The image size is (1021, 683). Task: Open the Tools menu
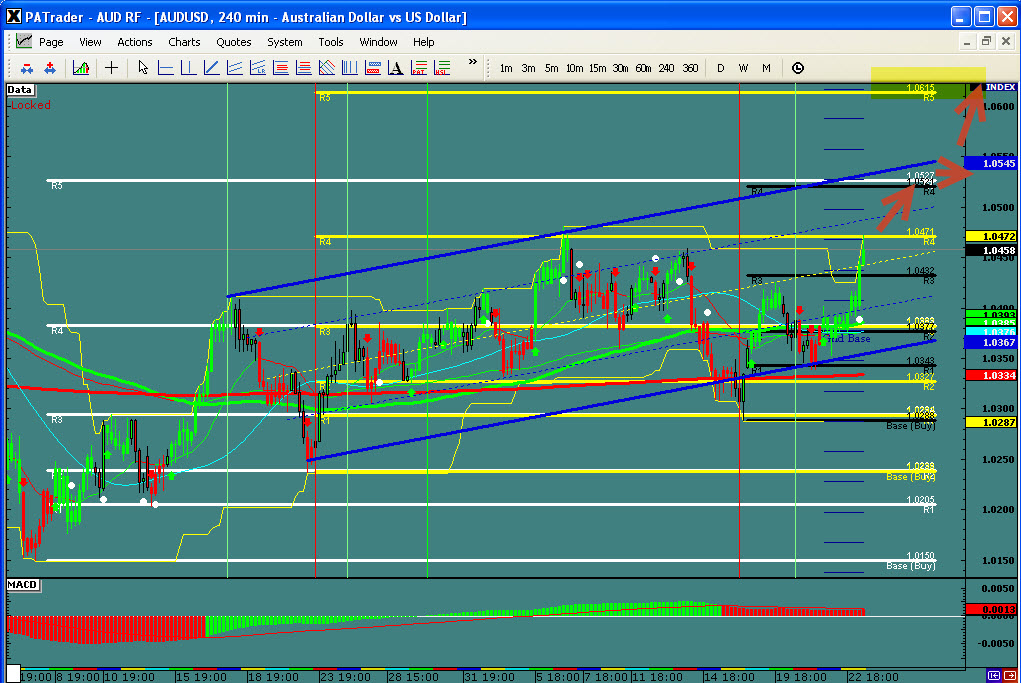pyautogui.click(x=331, y=42)
